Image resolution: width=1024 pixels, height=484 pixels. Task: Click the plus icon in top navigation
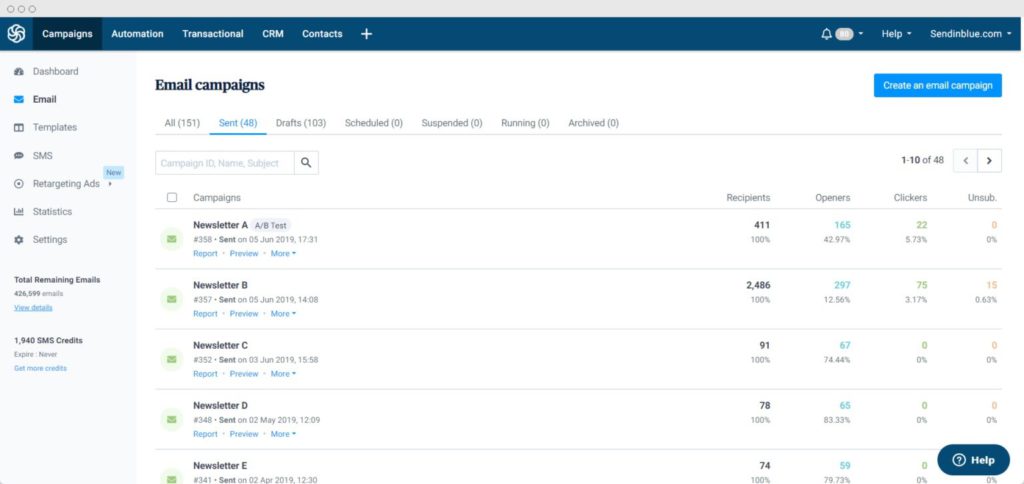pyautogui.click(x=366, y=34)
